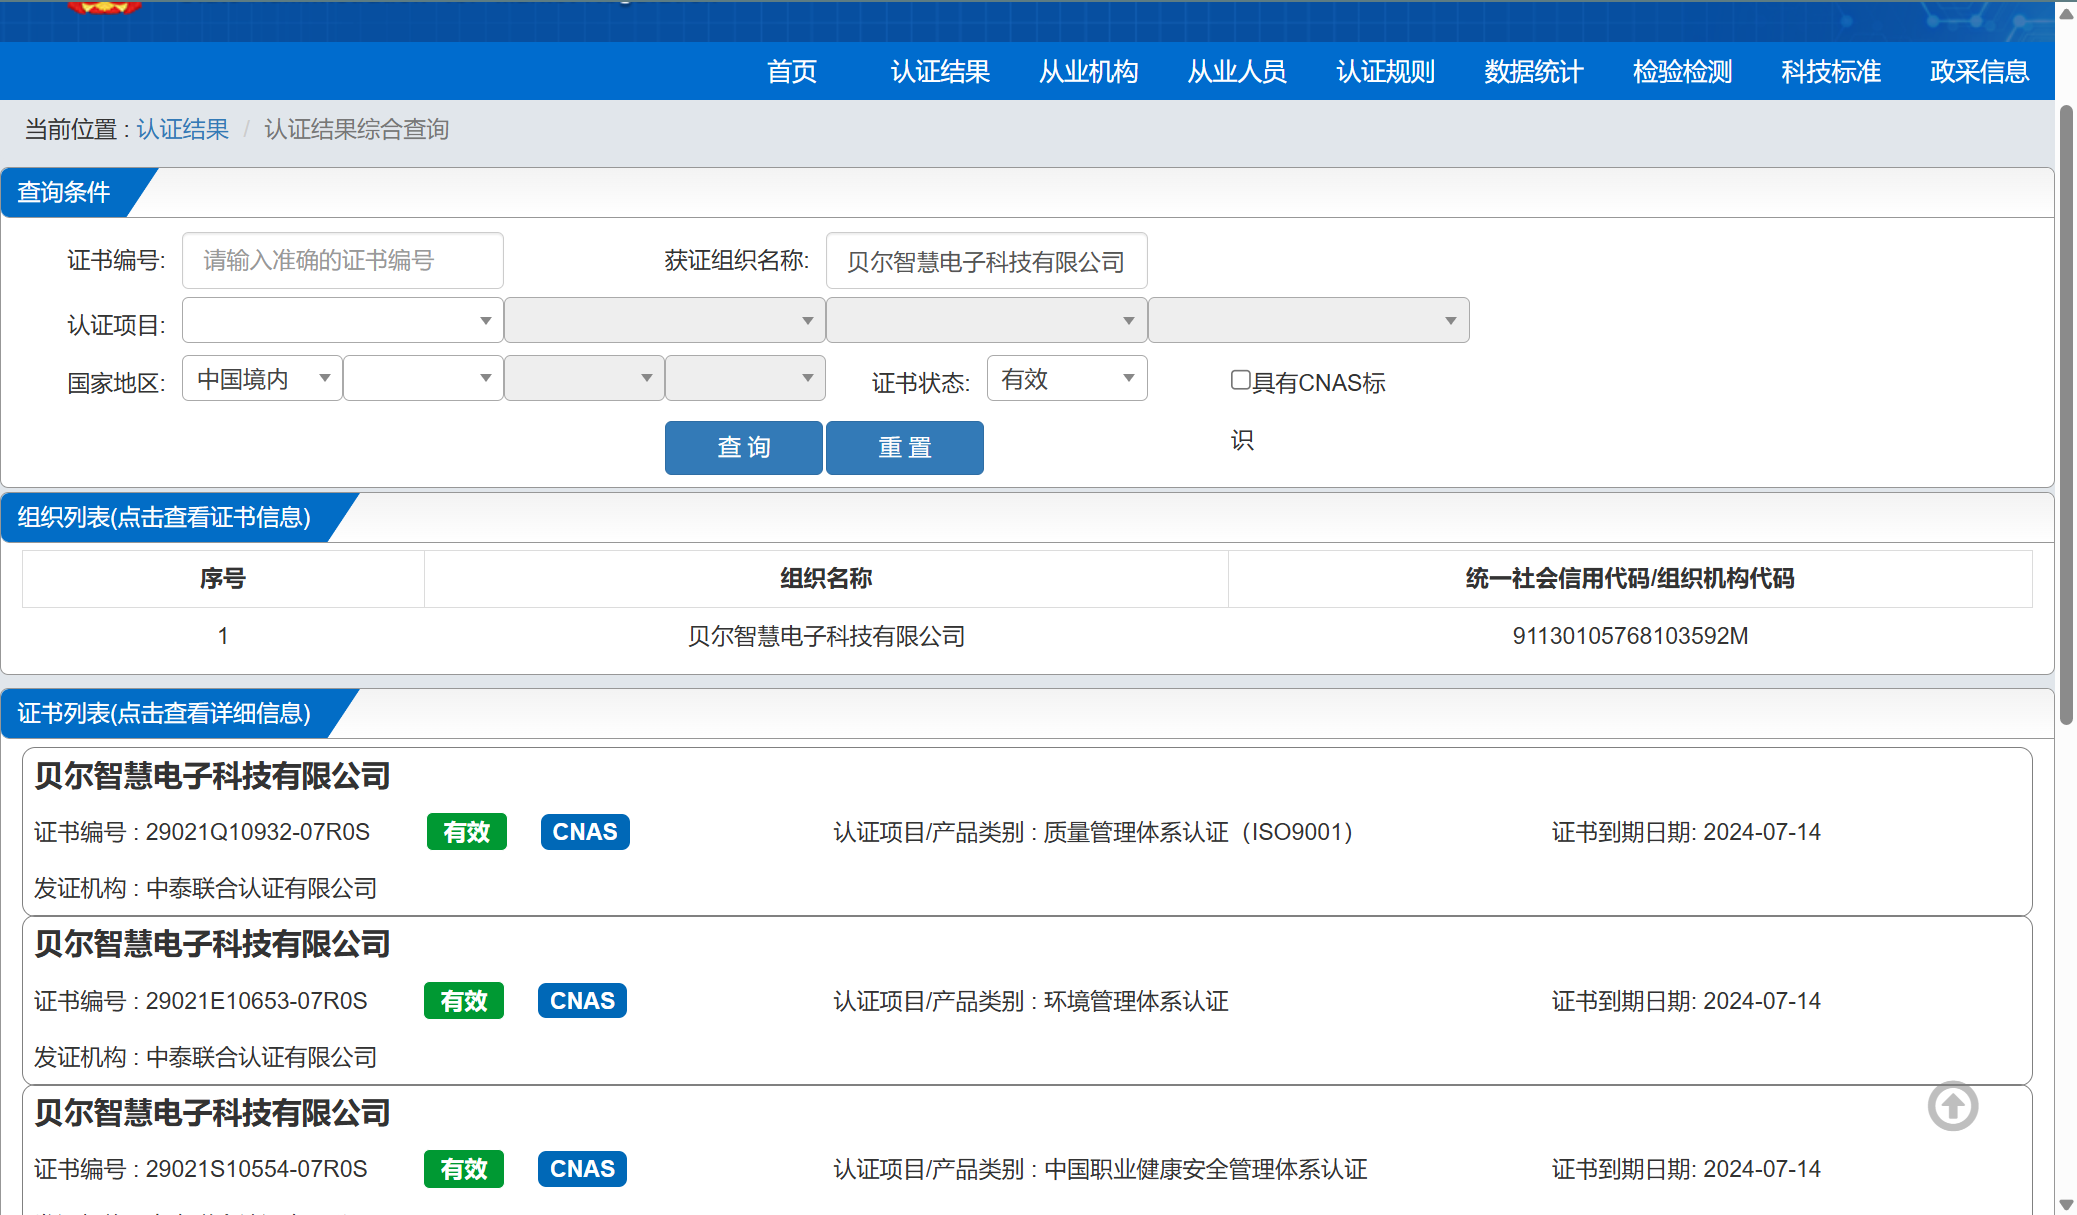Click the scrollbar down arrow
Screen dimensions: 2077x1215
pyautogui.click(x=2066, y=1203)
